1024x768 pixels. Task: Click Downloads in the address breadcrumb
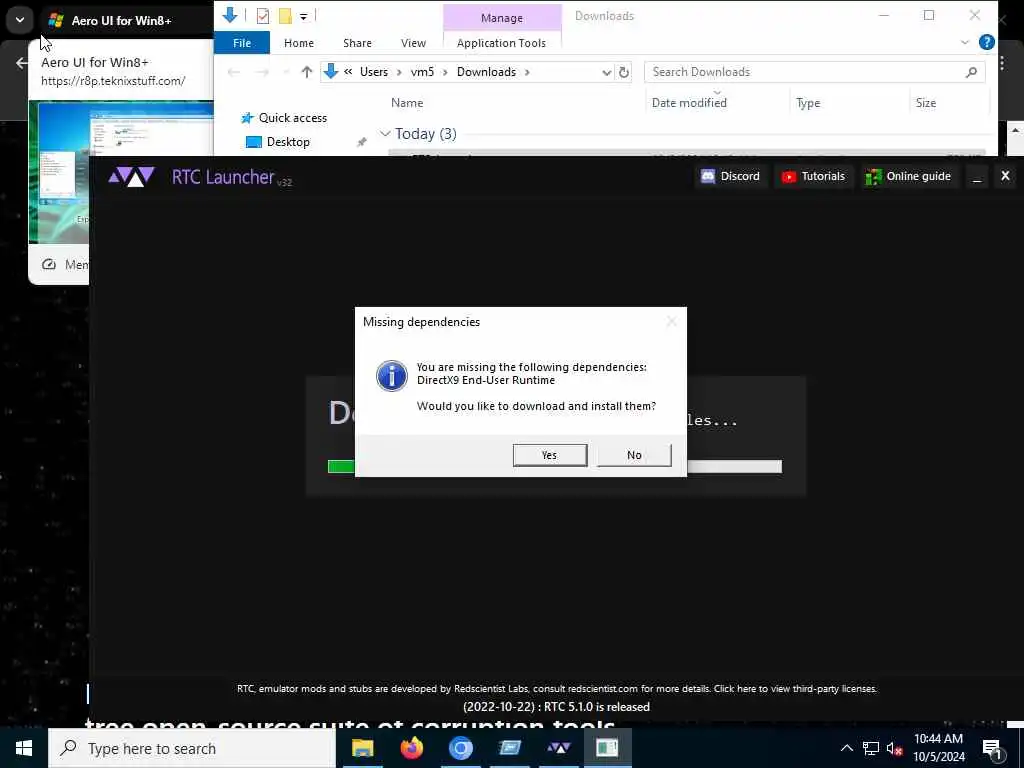point(487,72)
